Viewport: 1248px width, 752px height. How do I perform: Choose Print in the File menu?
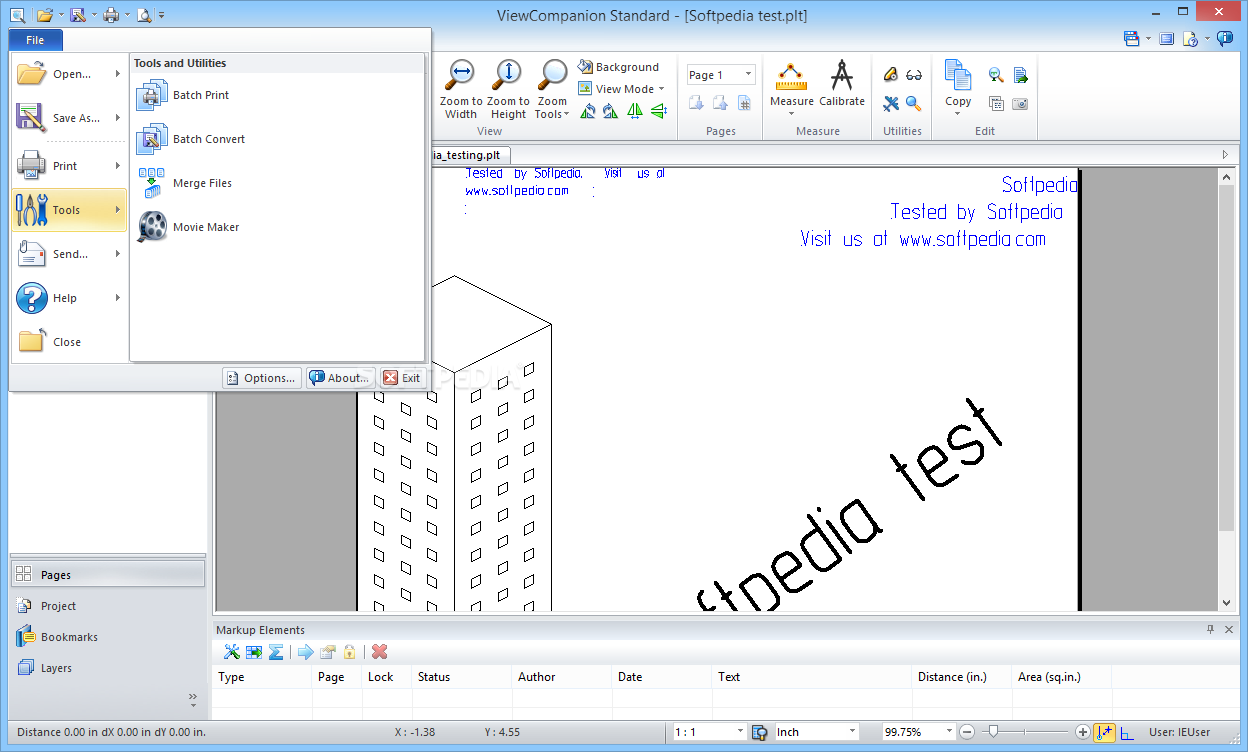point(68,166)
